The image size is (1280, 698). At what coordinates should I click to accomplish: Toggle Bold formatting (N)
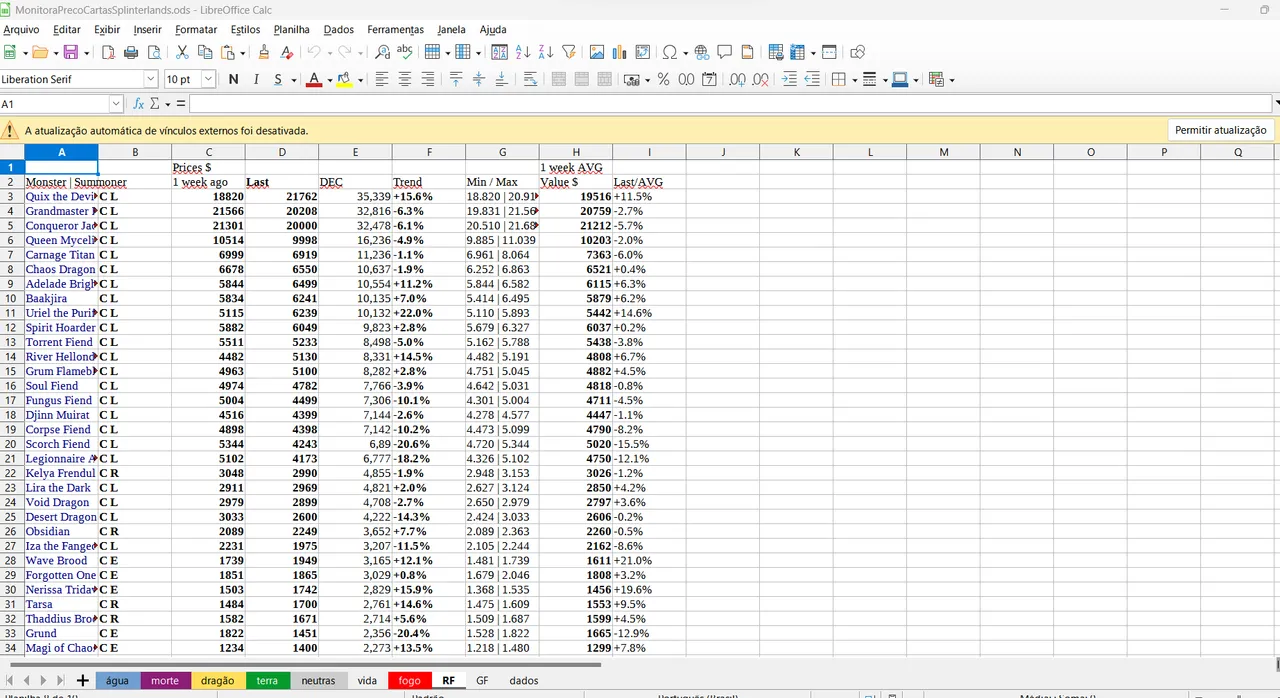pos(233,79)
